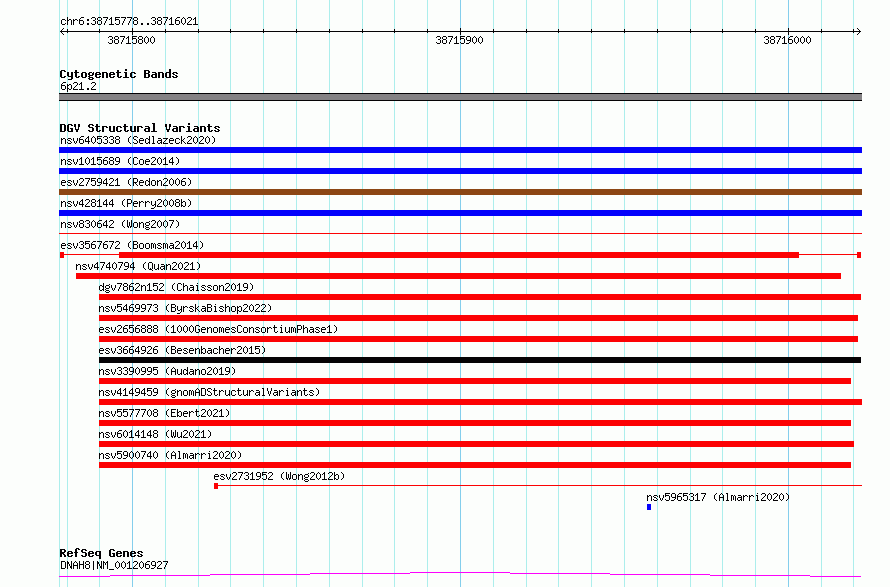Viewport: 890px width, 587px height.
Task: Click the red bar under nsv3390995 (Audano2019)
Action: (x=475, y=381)
